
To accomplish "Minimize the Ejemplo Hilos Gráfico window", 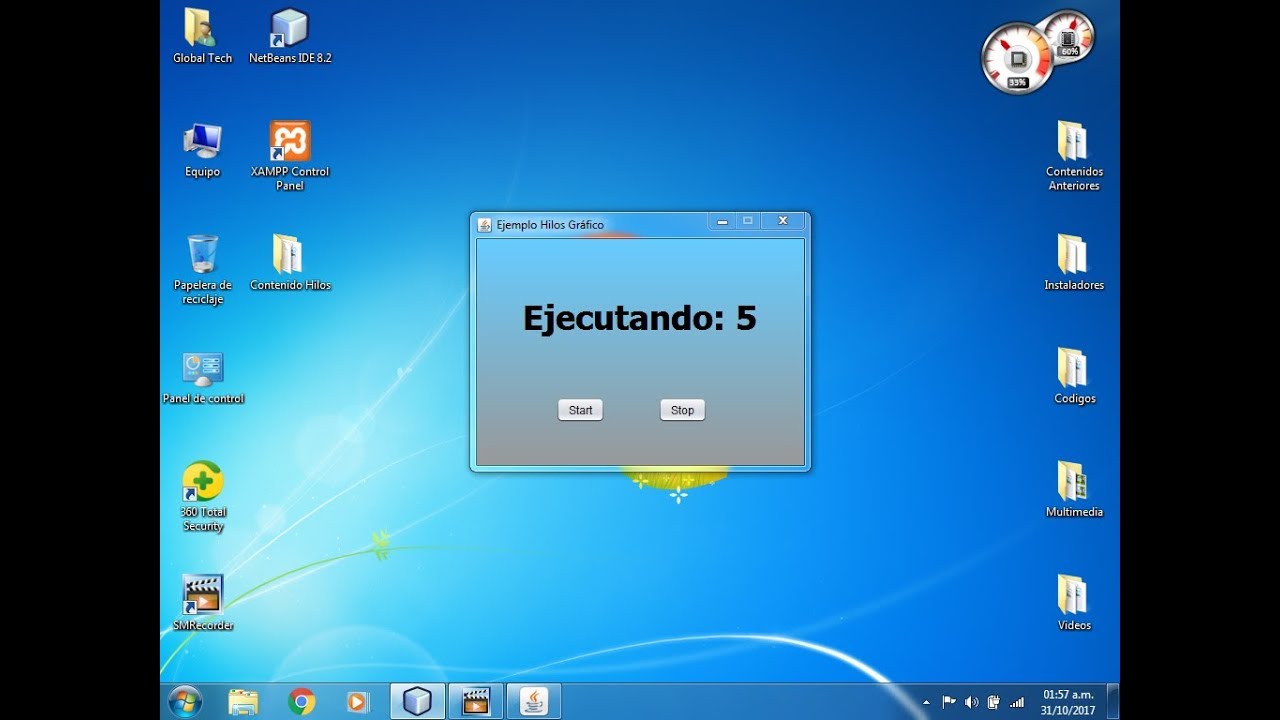I will click(x=722, y=221).
